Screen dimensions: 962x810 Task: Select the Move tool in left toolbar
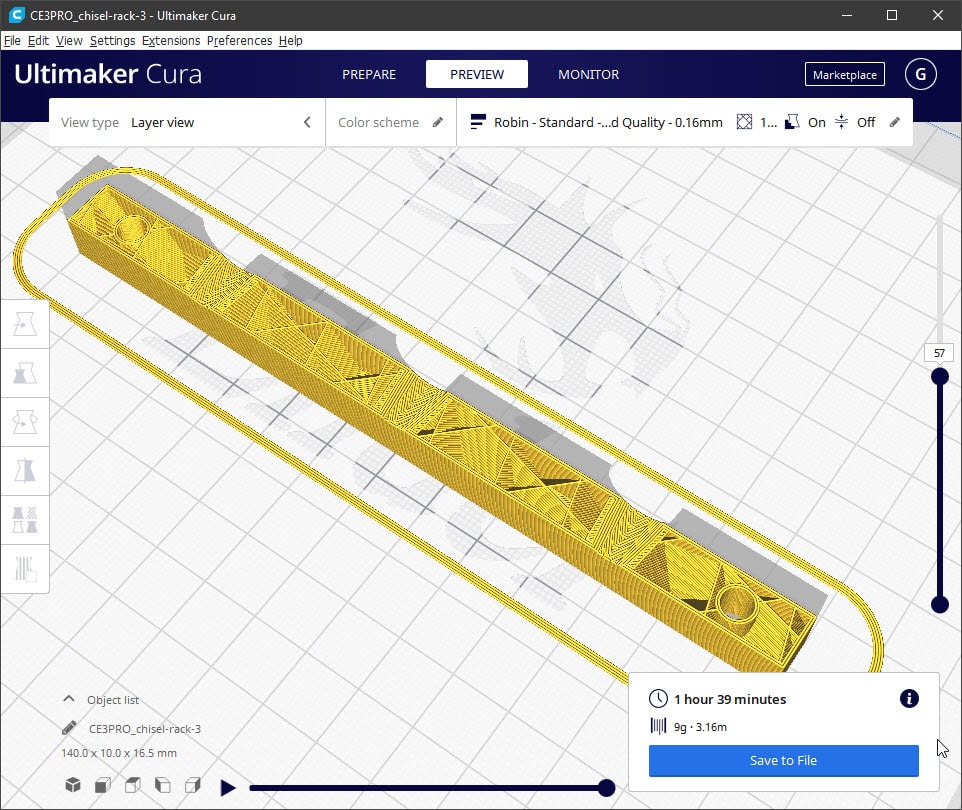click(x=25, y=324)
